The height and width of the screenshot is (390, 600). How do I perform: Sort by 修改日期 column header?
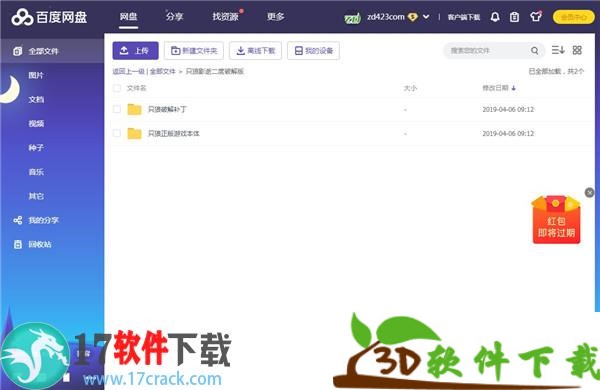499,88
